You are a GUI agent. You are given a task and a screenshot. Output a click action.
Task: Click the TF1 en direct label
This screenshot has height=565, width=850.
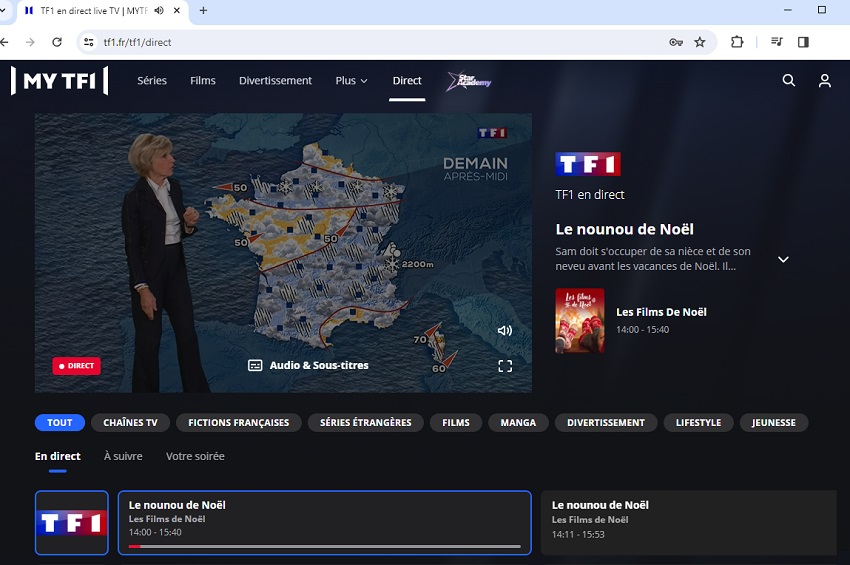click(590, 195)
